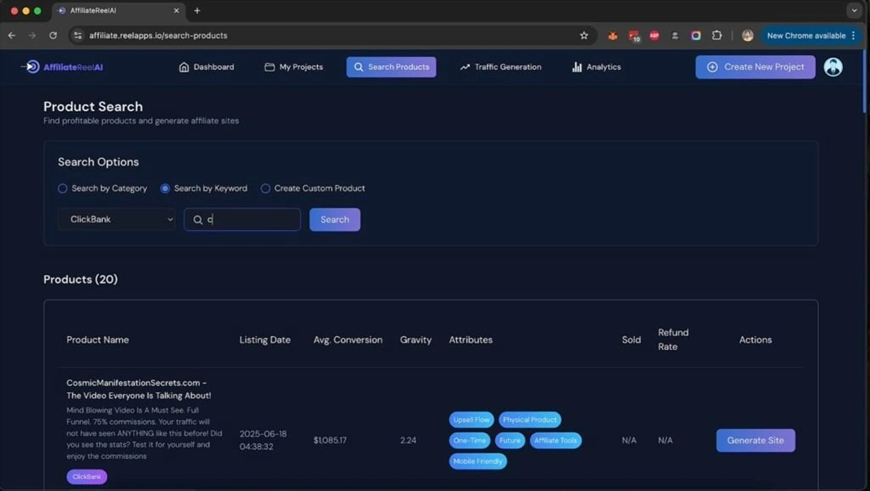870x491 pixels.
Task: Click the page vertical scrollbar
Action: pyautogui.click(x=865, y=83)
